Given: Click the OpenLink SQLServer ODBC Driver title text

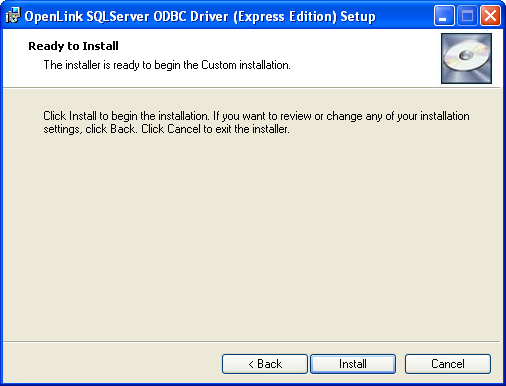Looking at the screenshot, I should point(200,16).
